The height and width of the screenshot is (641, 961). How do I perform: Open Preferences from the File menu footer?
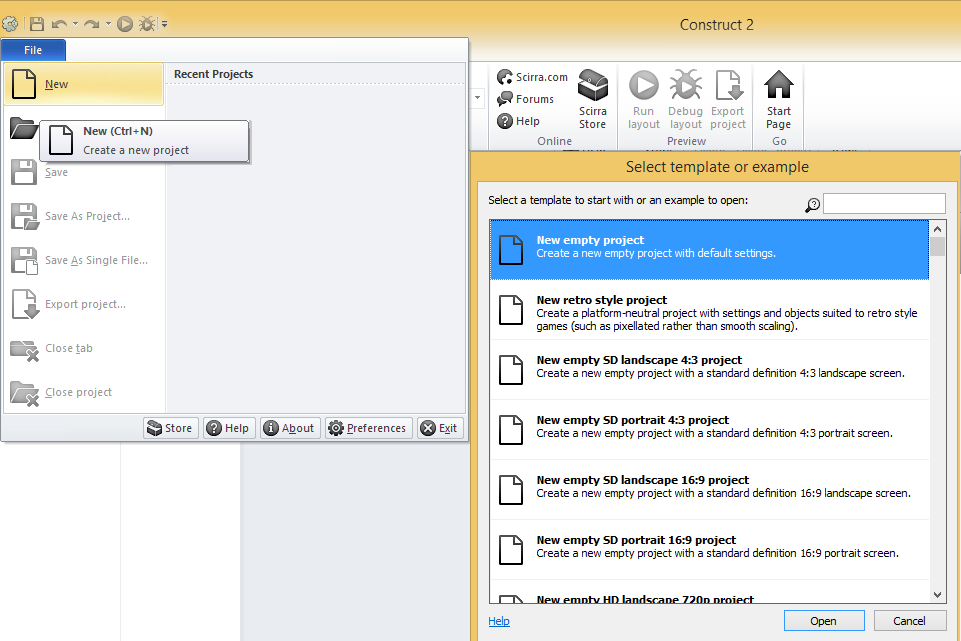point(368,428)
